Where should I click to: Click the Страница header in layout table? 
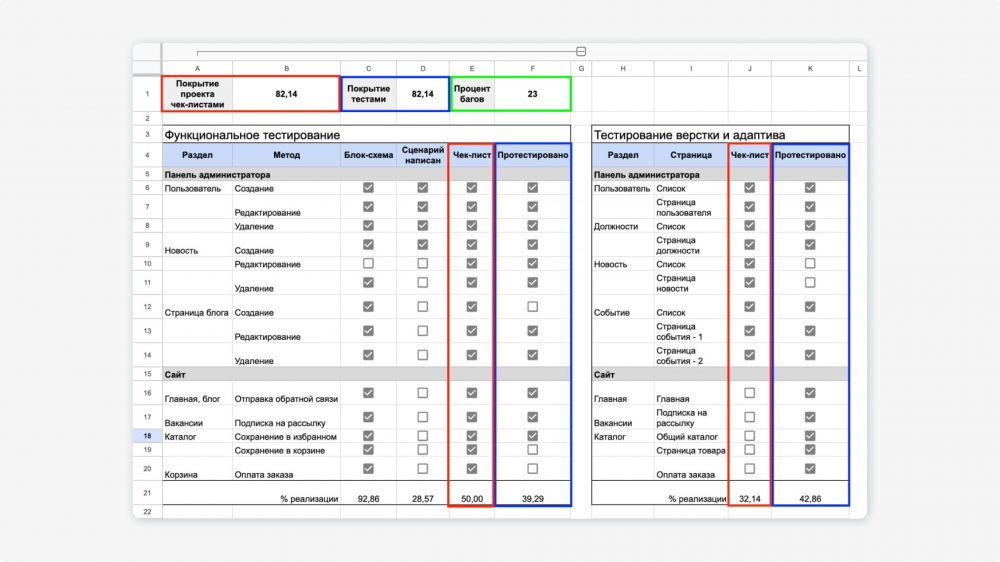click(691, 155)
